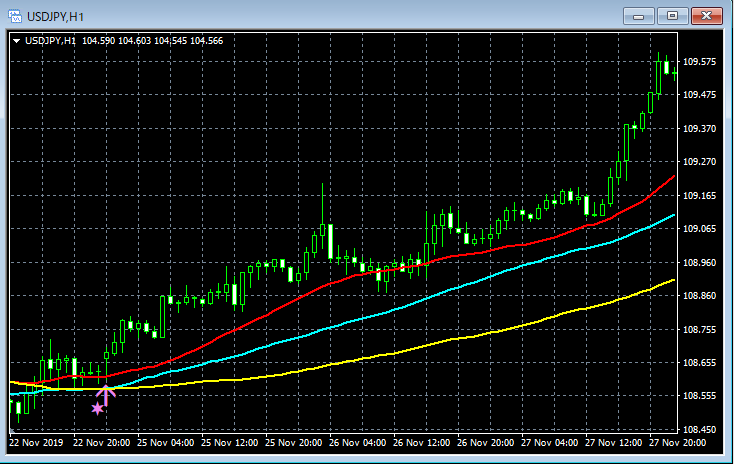Click the 109.270 price label
This screenshot has width=735, height=464.
click(699, 162)
